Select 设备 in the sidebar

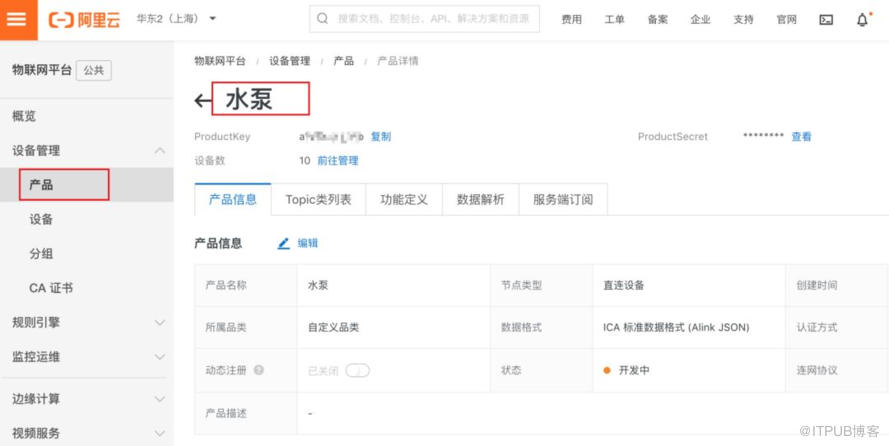pyautogui.click(x=41, y=219)
